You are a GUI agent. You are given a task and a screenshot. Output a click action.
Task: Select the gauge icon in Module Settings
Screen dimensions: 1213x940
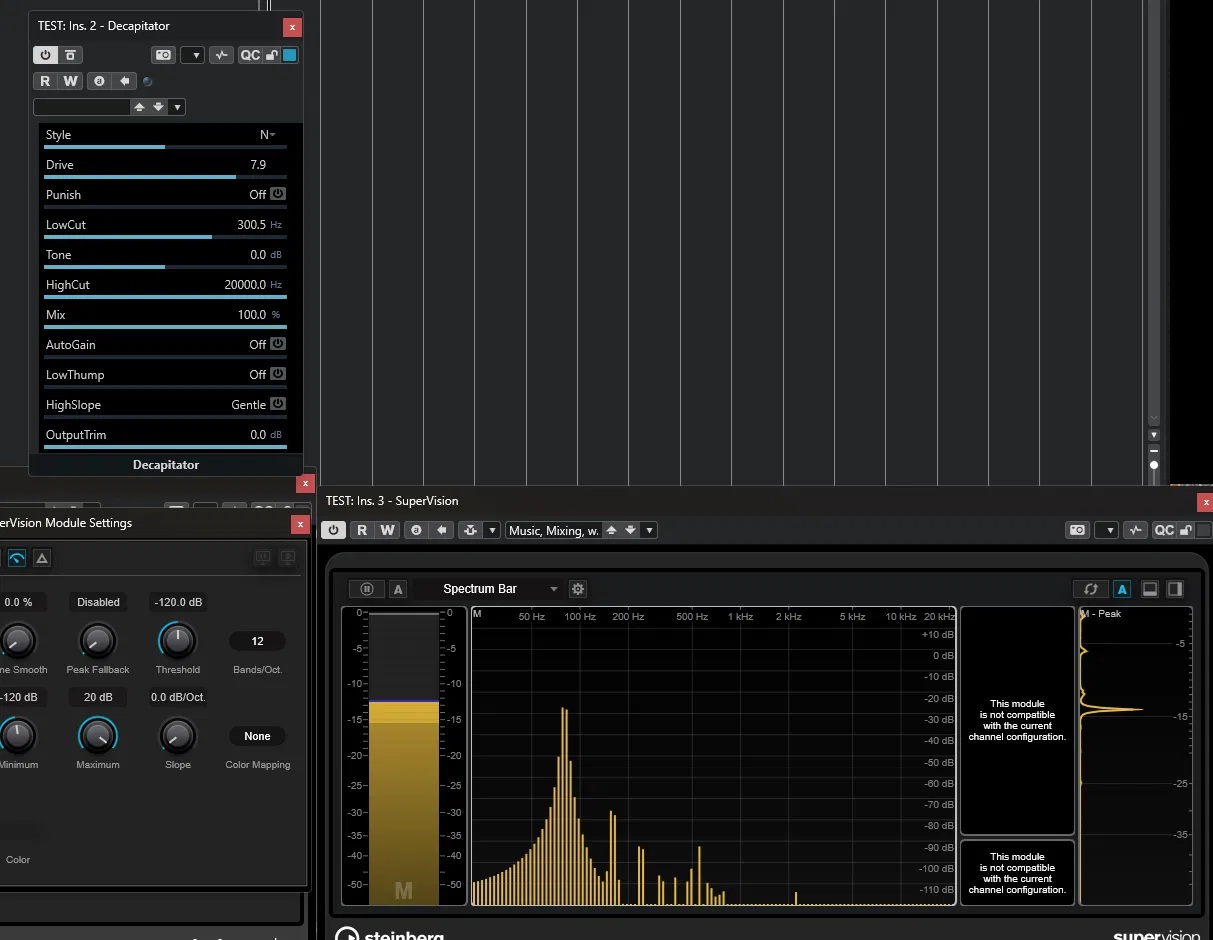(17, 558)
